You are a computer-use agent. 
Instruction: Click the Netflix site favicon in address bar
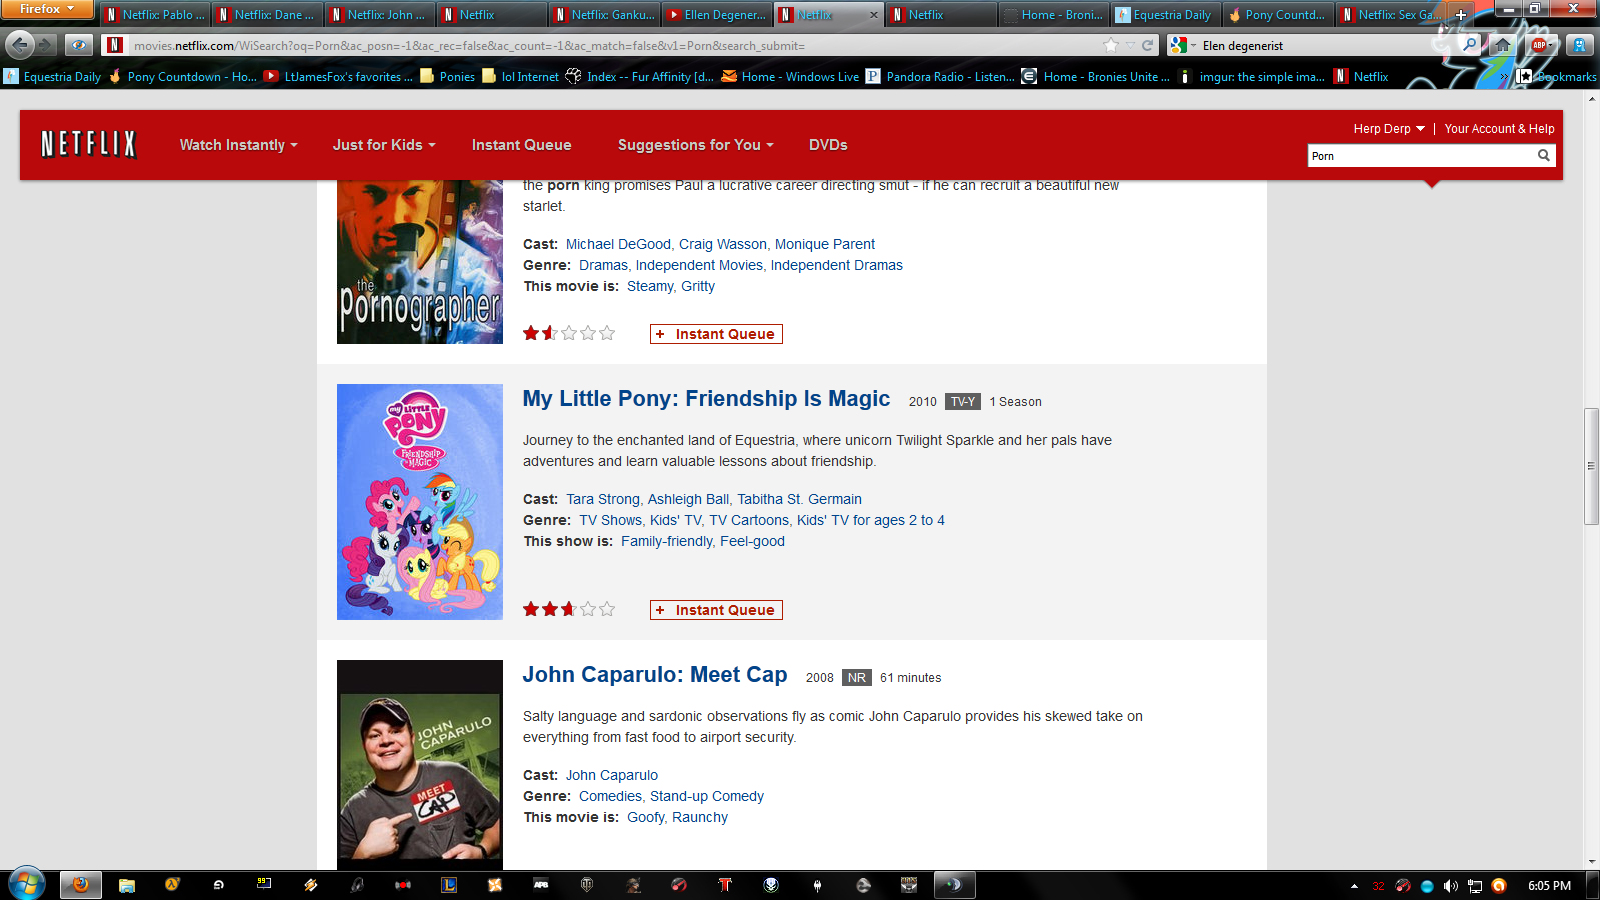pos(115,45)
